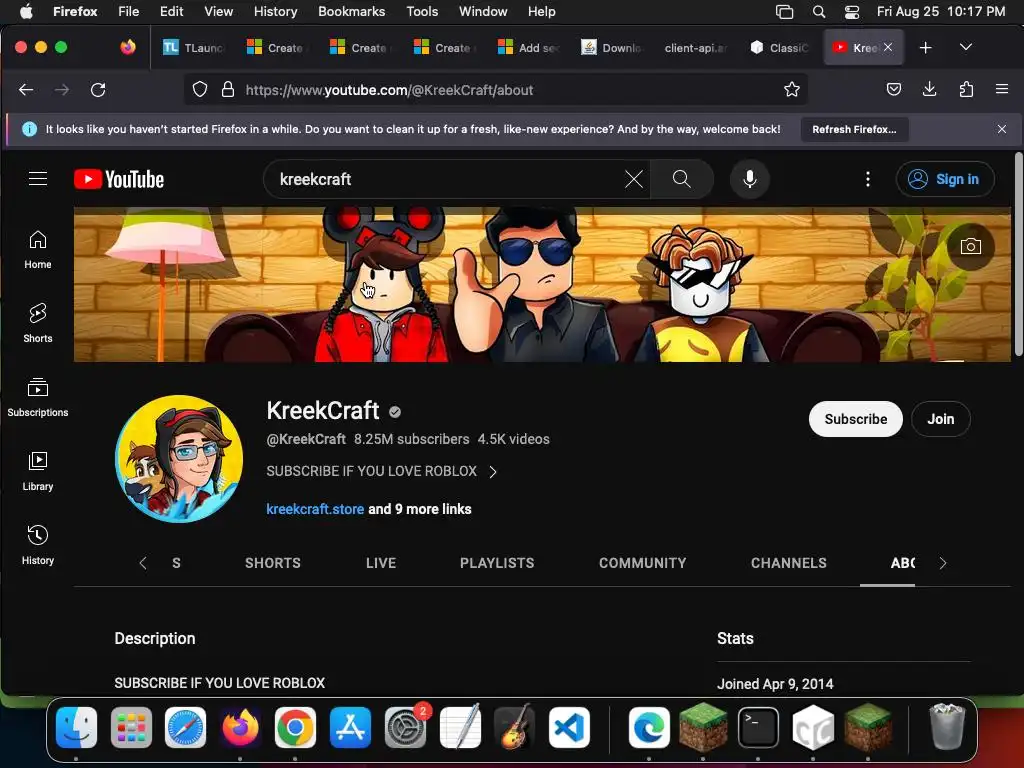Clear the kreekcraft search text
Image resolution: width=1024 pixels, height=768 pixels.
click(x=633, y=179)
